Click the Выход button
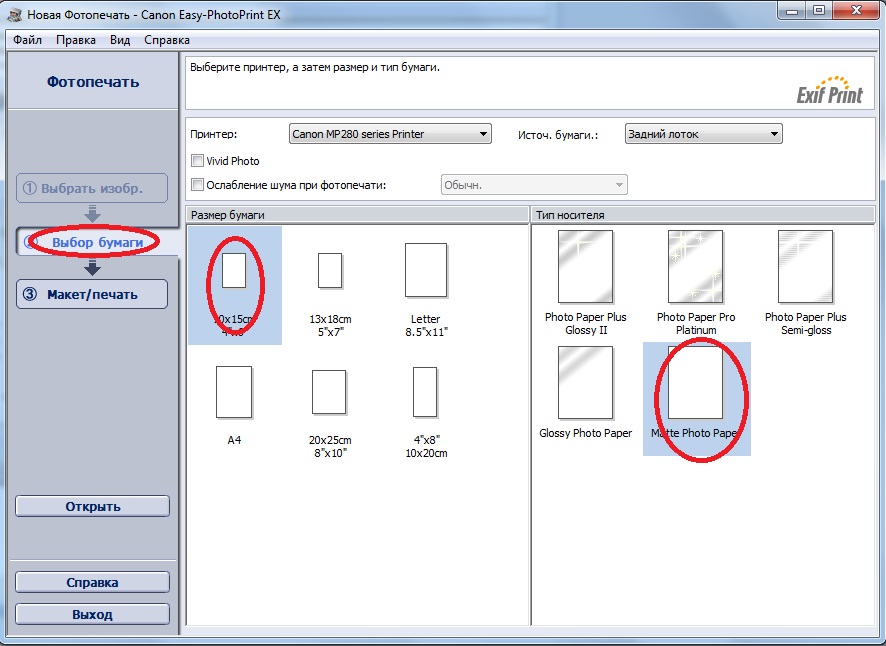 pos(93,614)
